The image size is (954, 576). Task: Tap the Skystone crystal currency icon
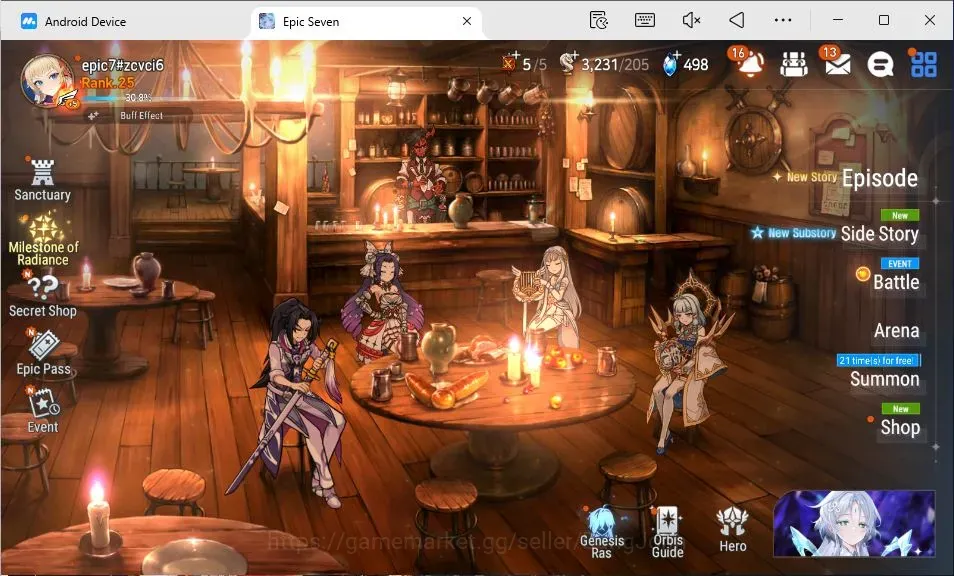point(670,64)
